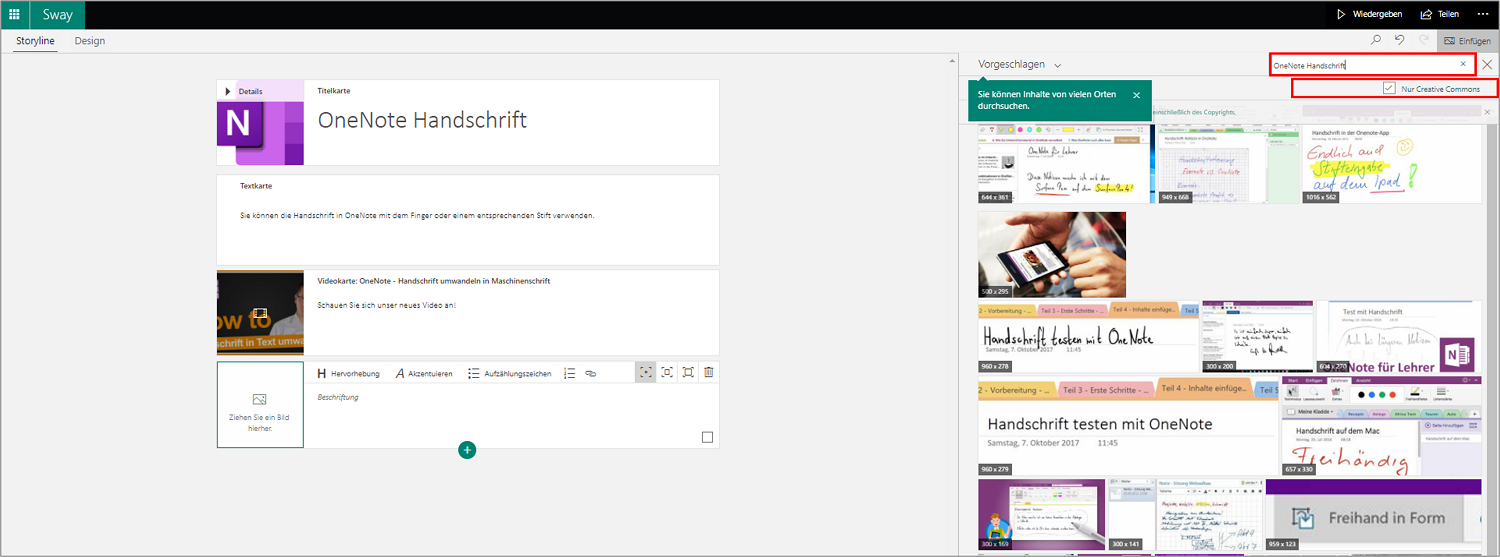Image resolution: width=1500 pixels, height=557 pixels.
Task: Delete the image card with trash icon
Action: pos(709,372)
